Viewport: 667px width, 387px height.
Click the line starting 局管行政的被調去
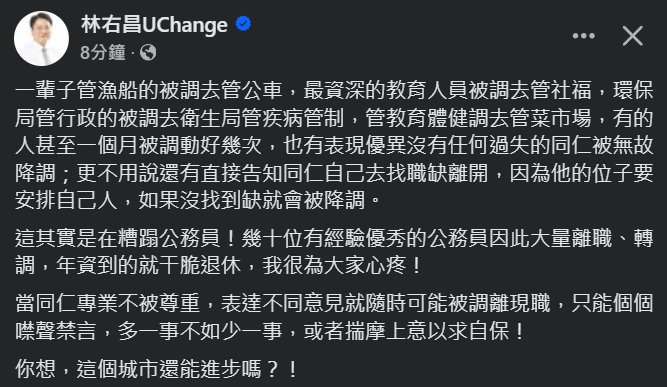[334, 118]
